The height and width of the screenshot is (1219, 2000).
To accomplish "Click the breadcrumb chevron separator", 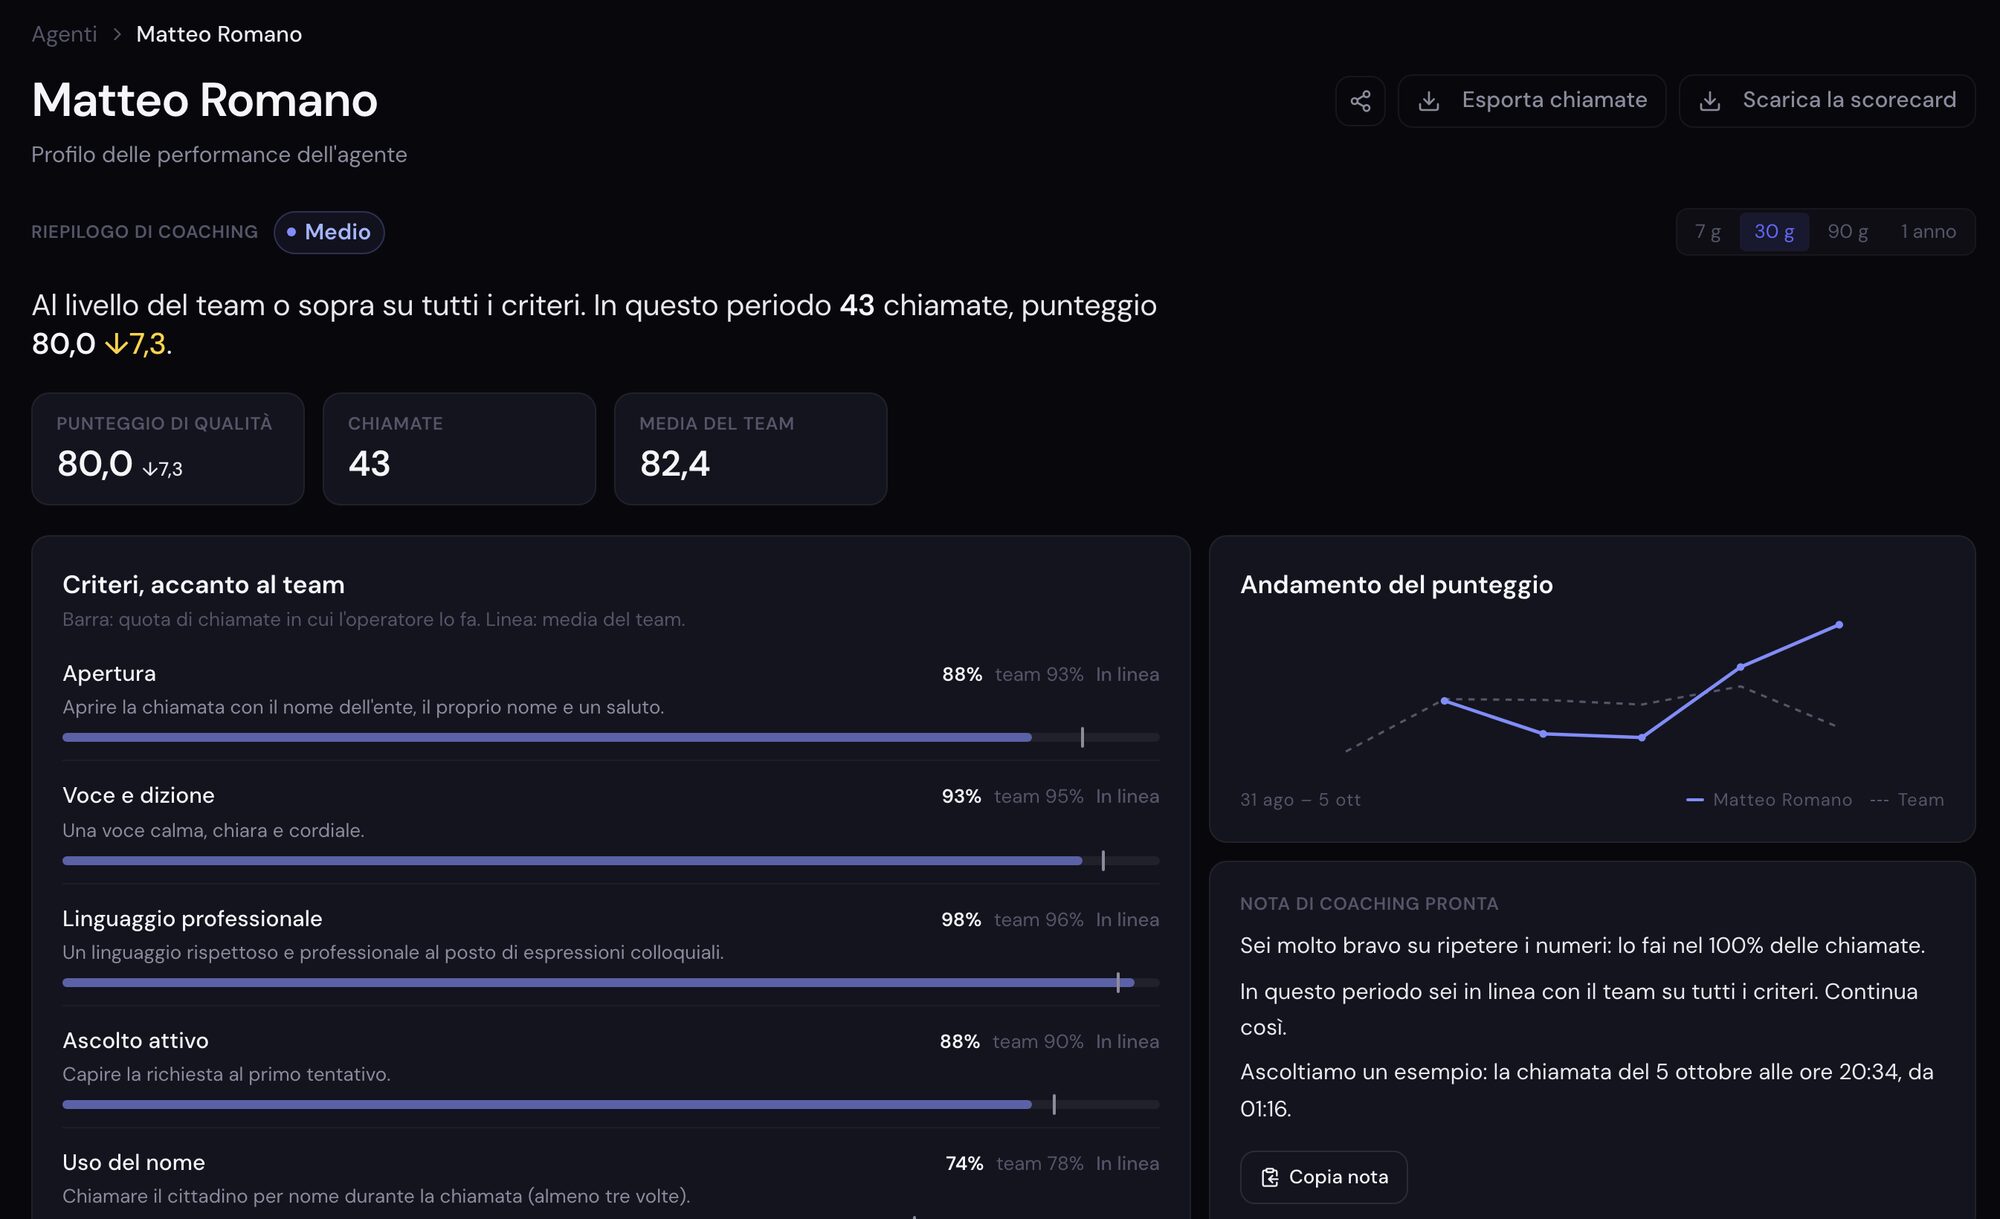I will (x=117, y=34).
